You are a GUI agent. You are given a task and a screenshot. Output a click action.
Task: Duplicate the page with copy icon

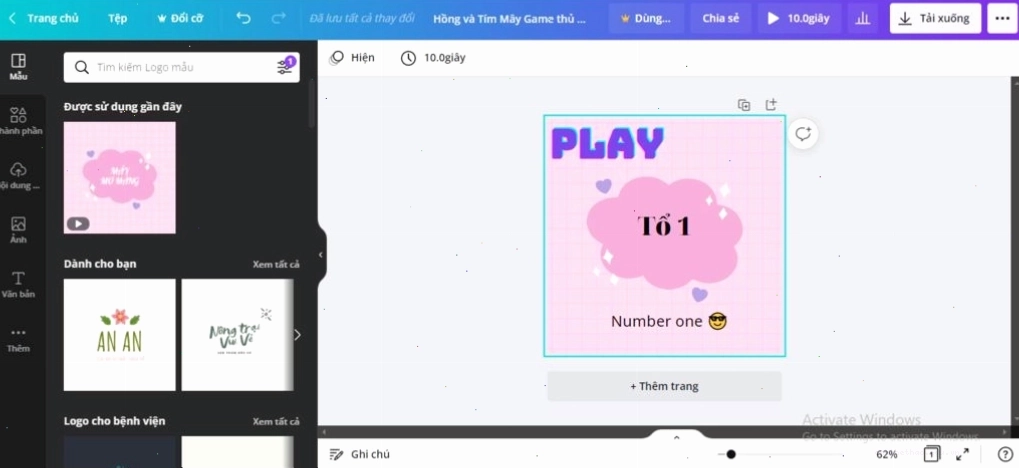pyautogui.click(x=744, y=105)
